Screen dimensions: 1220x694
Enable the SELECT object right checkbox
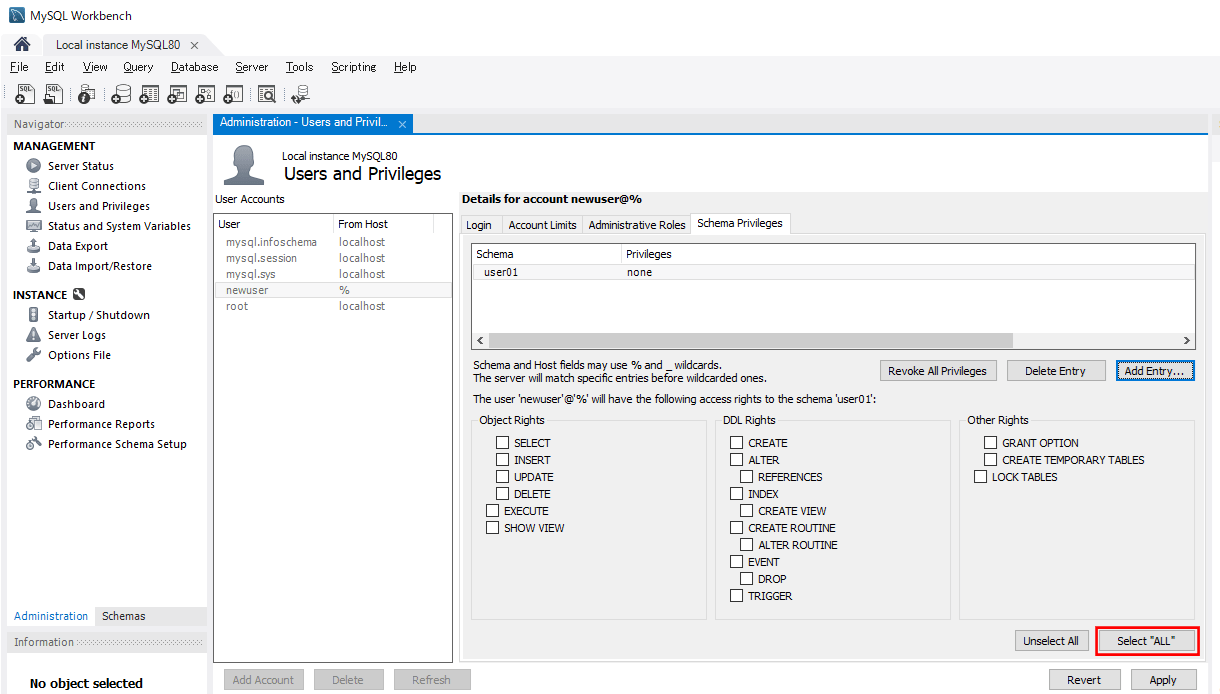(503, 443)
